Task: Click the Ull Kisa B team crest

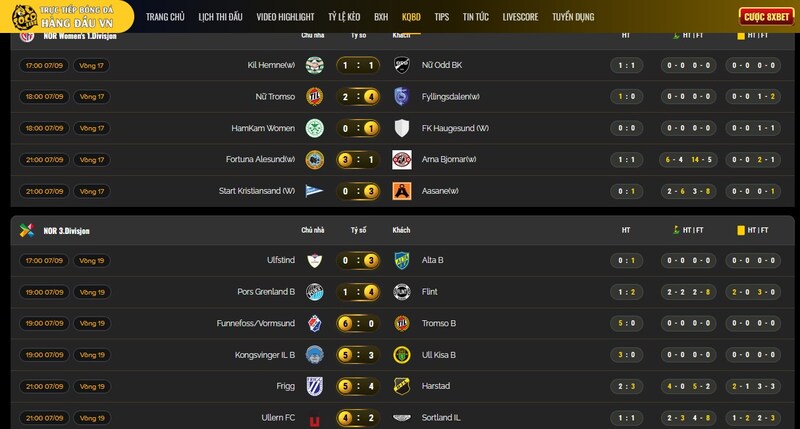Action: (402, 355)
